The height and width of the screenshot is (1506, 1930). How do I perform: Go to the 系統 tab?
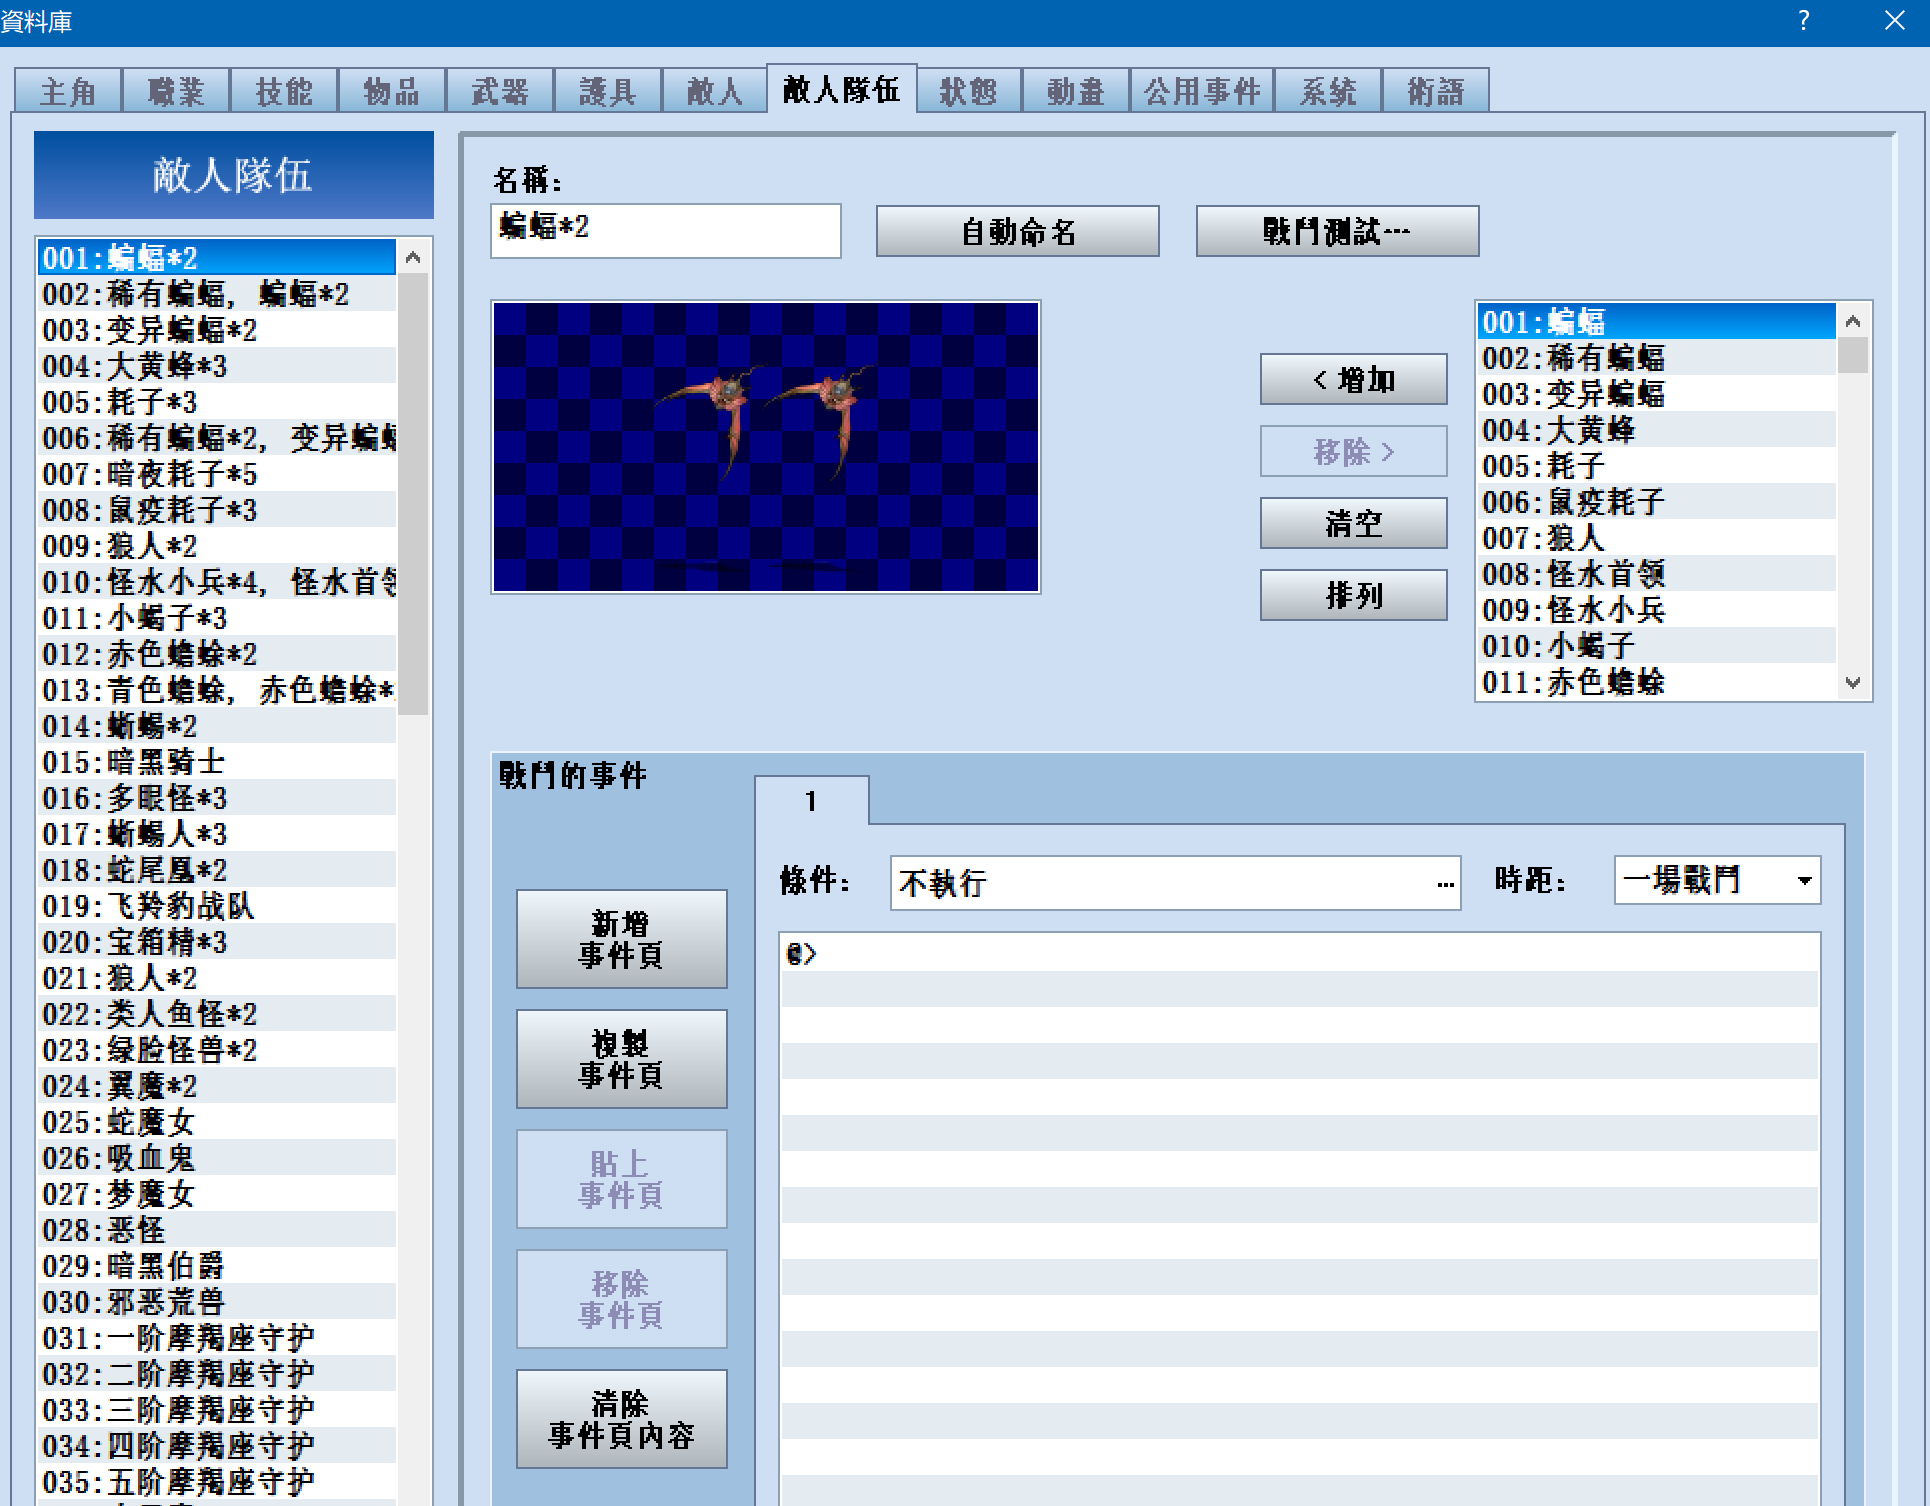coord(1328,92)
